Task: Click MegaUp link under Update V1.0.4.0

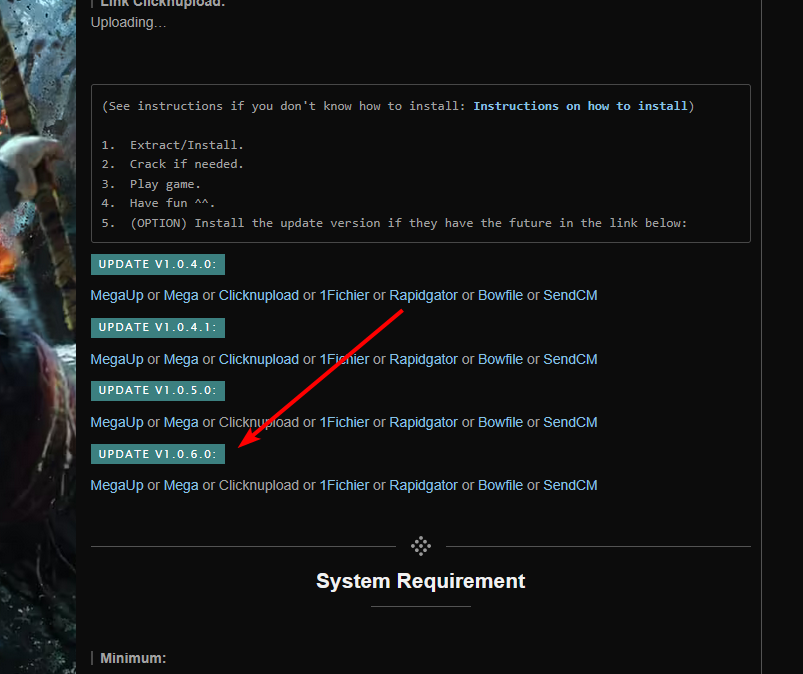Action: pos(117,296)
